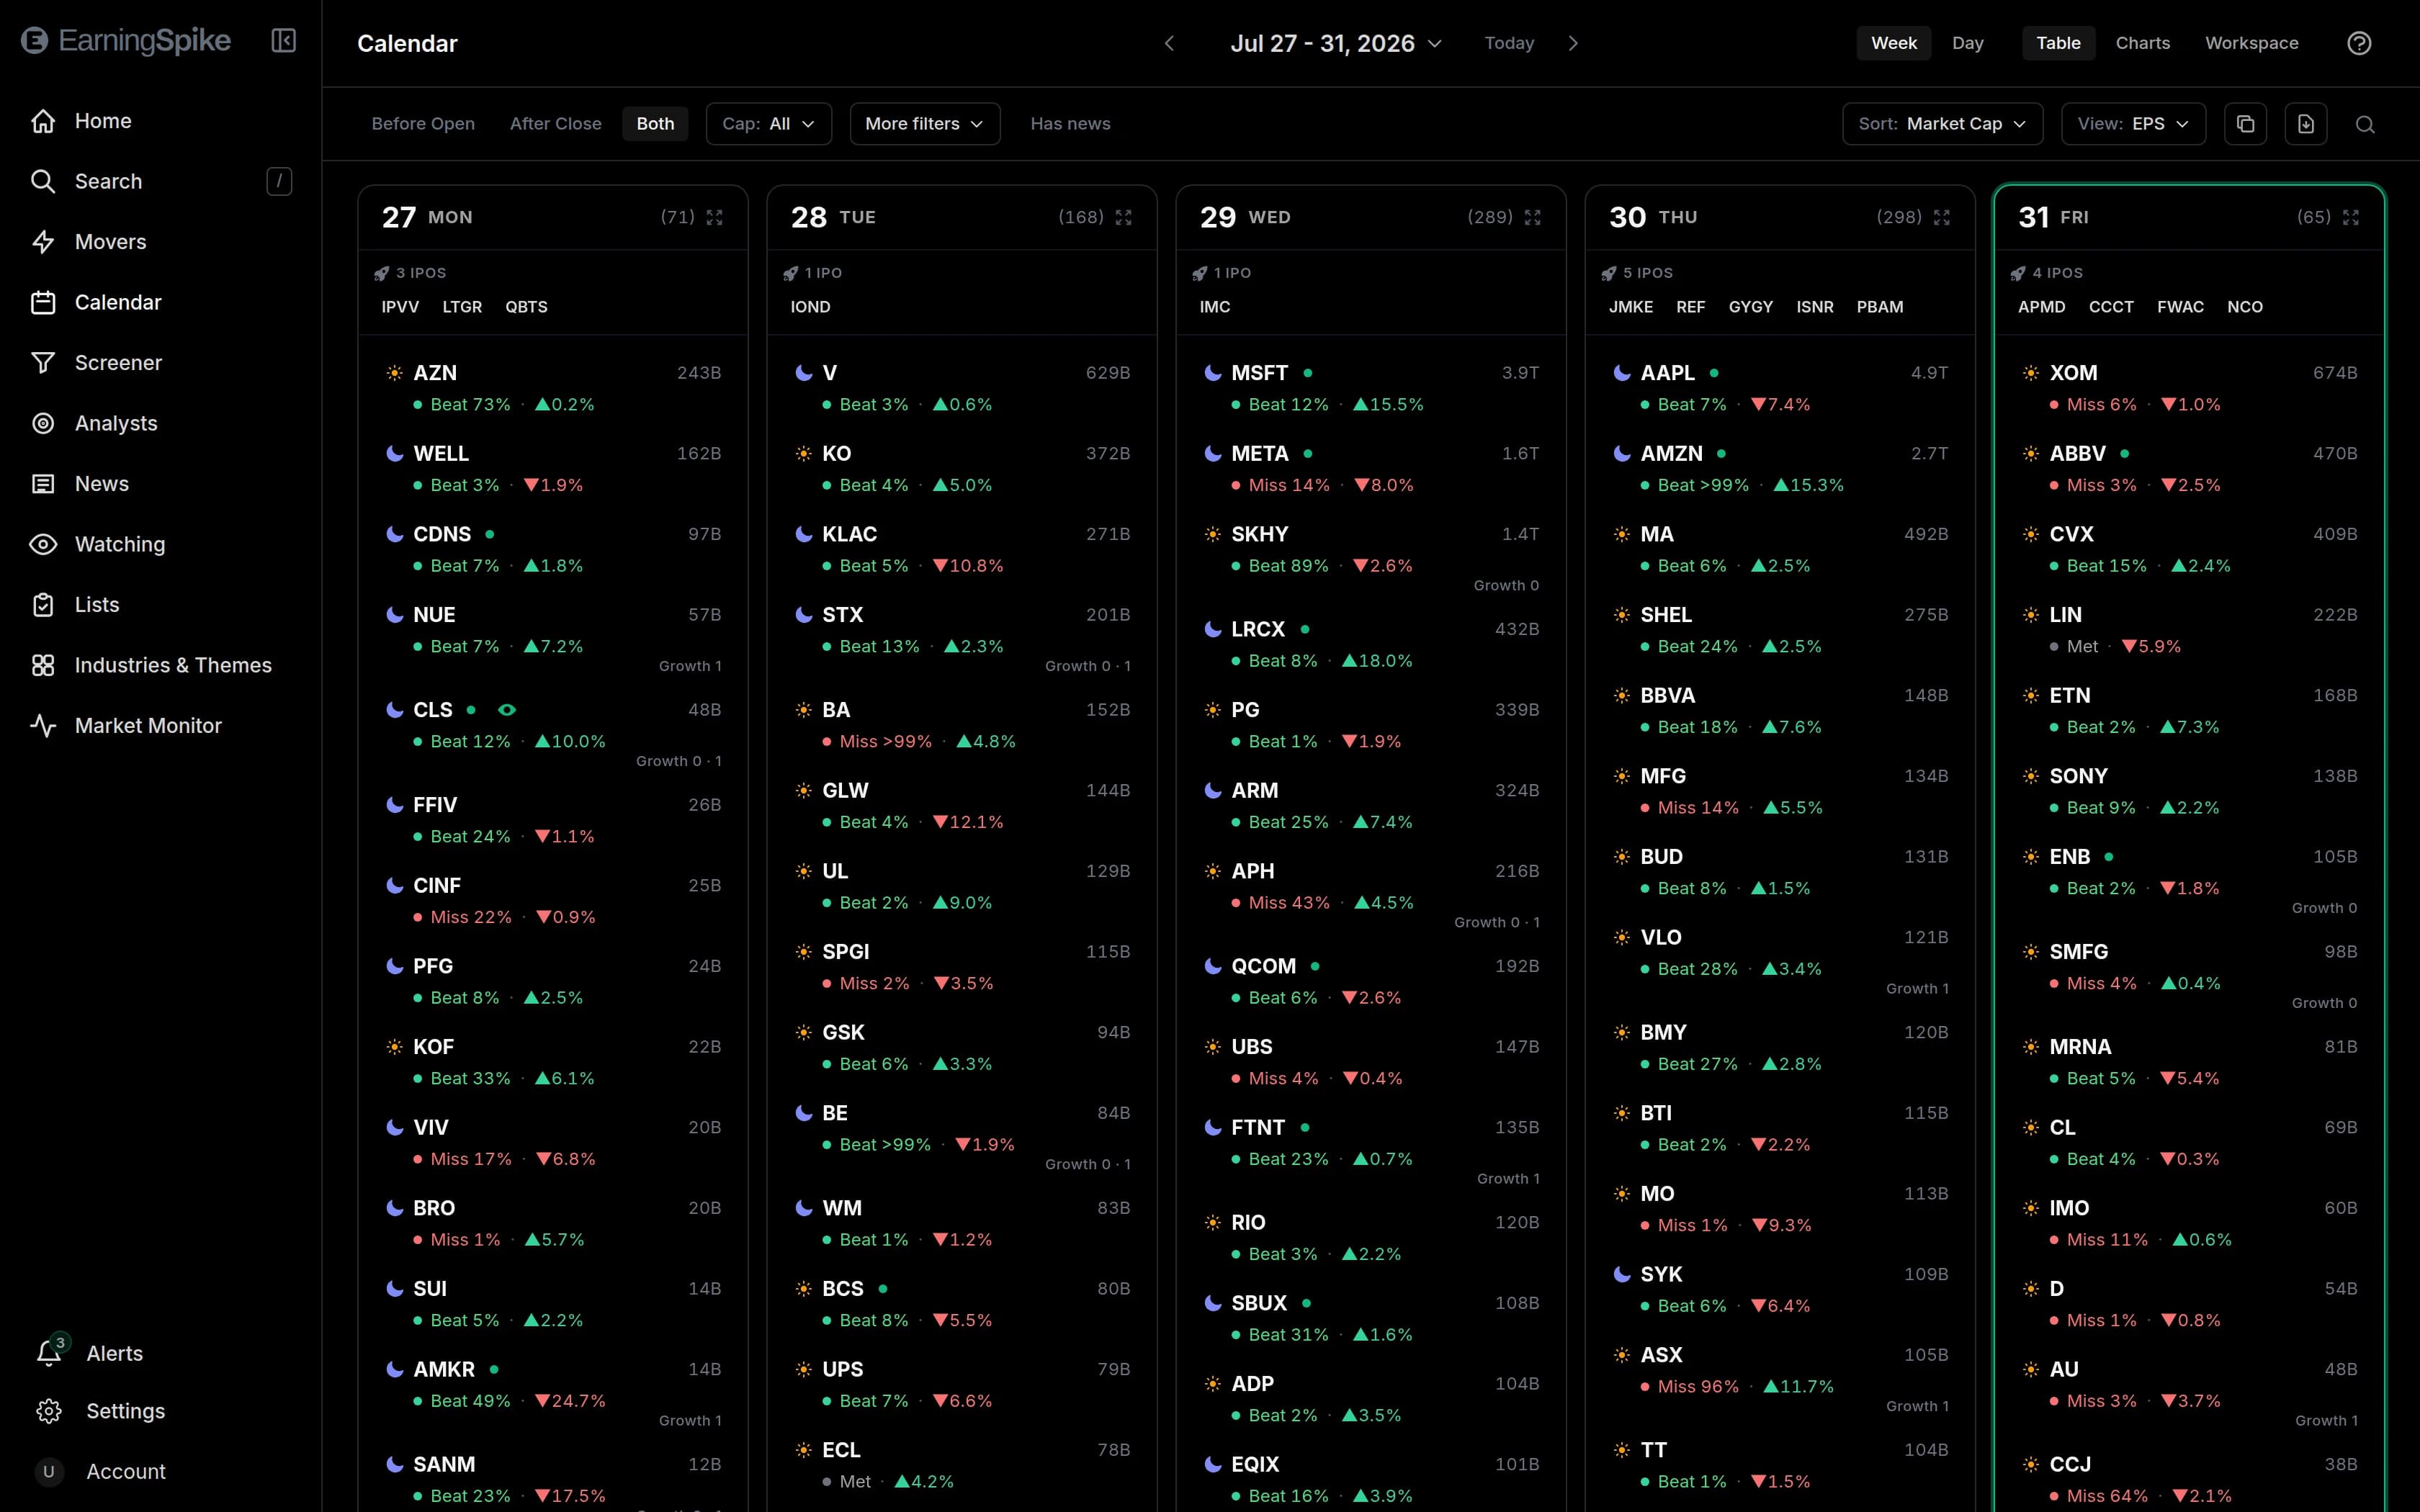Expand Friday 31 column icon
Viewport: 2420px width, 1512px height.
(2350, 217)
